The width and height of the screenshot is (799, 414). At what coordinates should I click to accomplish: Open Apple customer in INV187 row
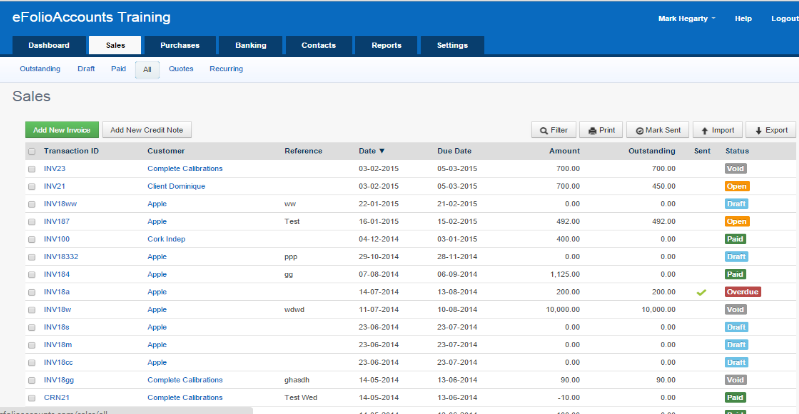pyautogui.click(x=157, y=222)
